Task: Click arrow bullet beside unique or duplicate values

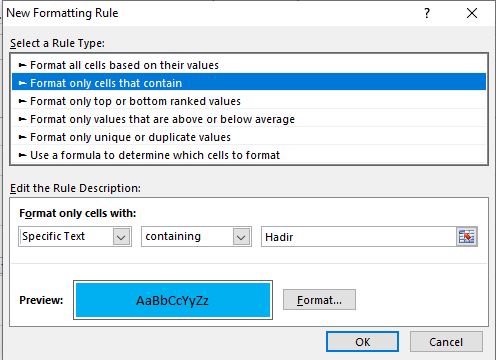Action: (x=22, y=137)
